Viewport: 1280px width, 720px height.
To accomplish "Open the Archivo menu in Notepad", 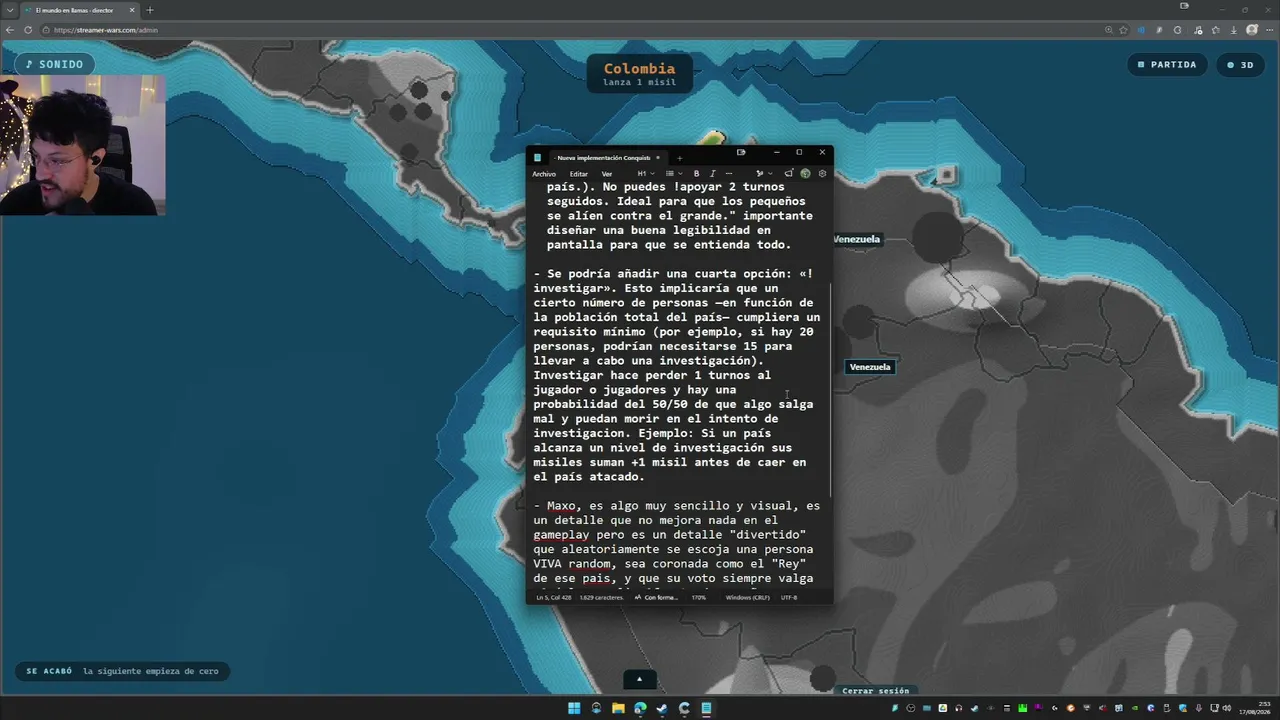I will coord(544,174).
